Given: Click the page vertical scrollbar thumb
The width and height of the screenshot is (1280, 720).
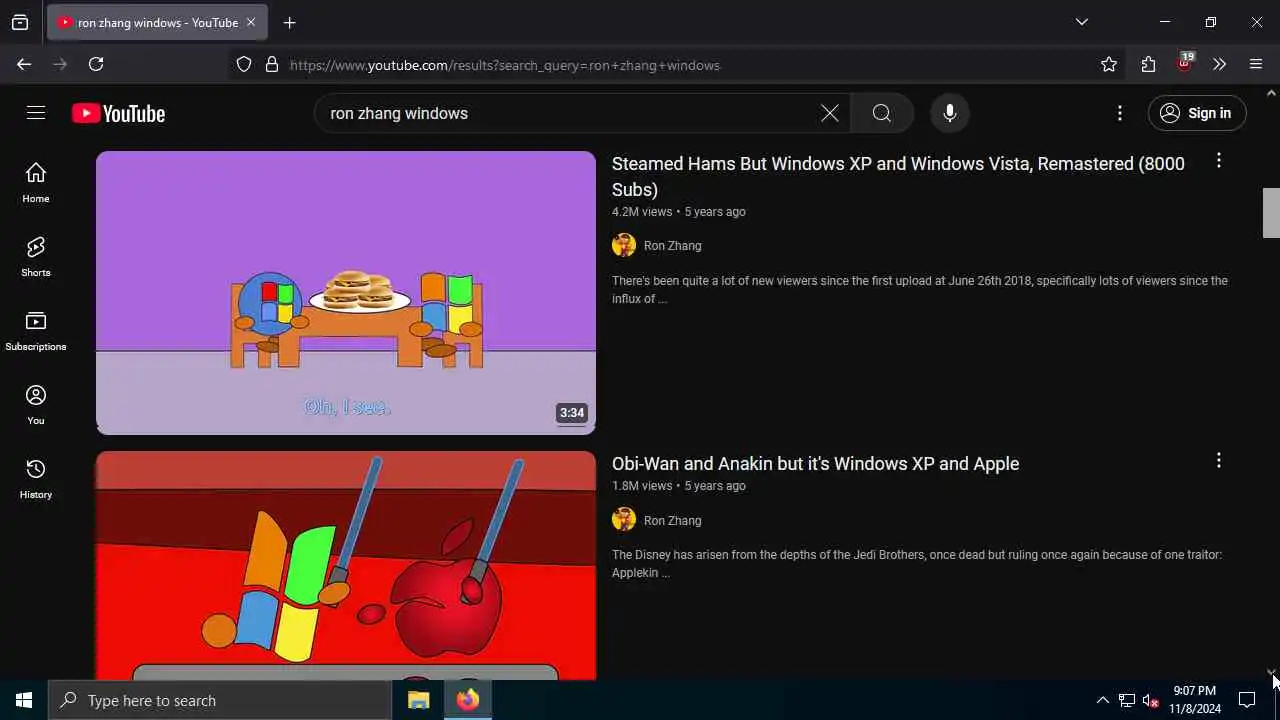Looking at the screenshot, I should coord(1271,213).
